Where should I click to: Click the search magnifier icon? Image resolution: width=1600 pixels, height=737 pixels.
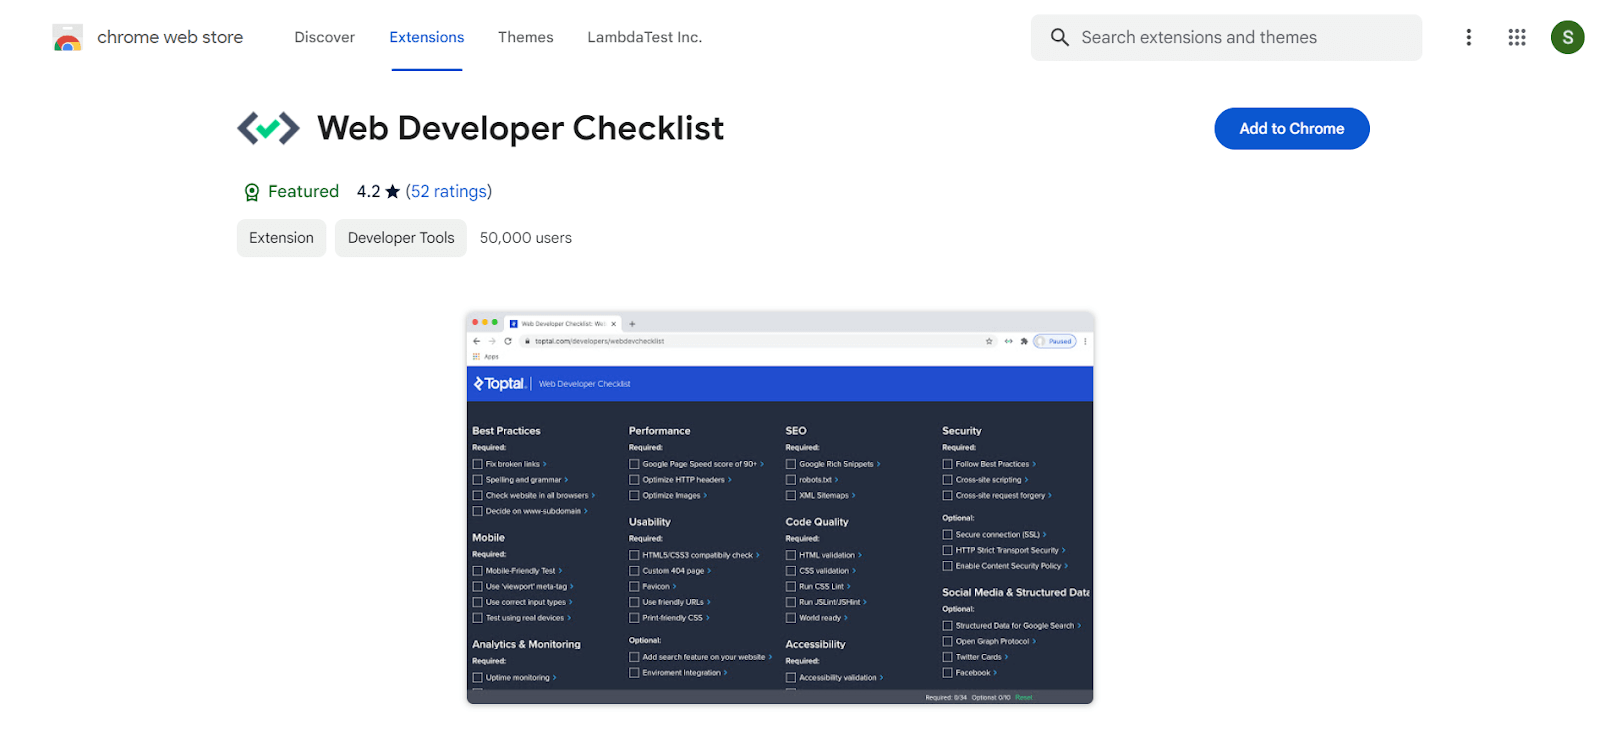[1059, 37]
